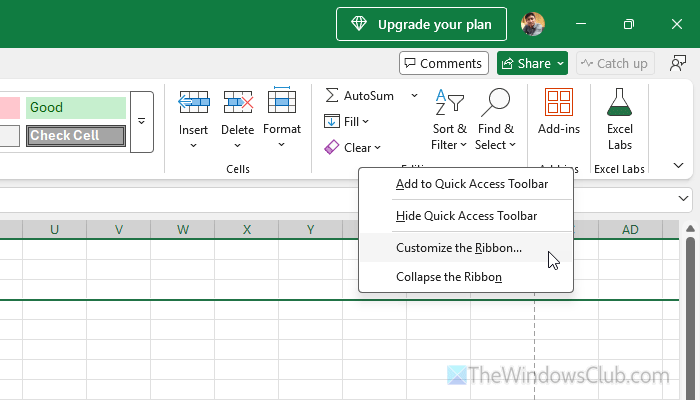Click the Clear eraser icon
Screen dimensions: 700x400
[x=332, y=147]
